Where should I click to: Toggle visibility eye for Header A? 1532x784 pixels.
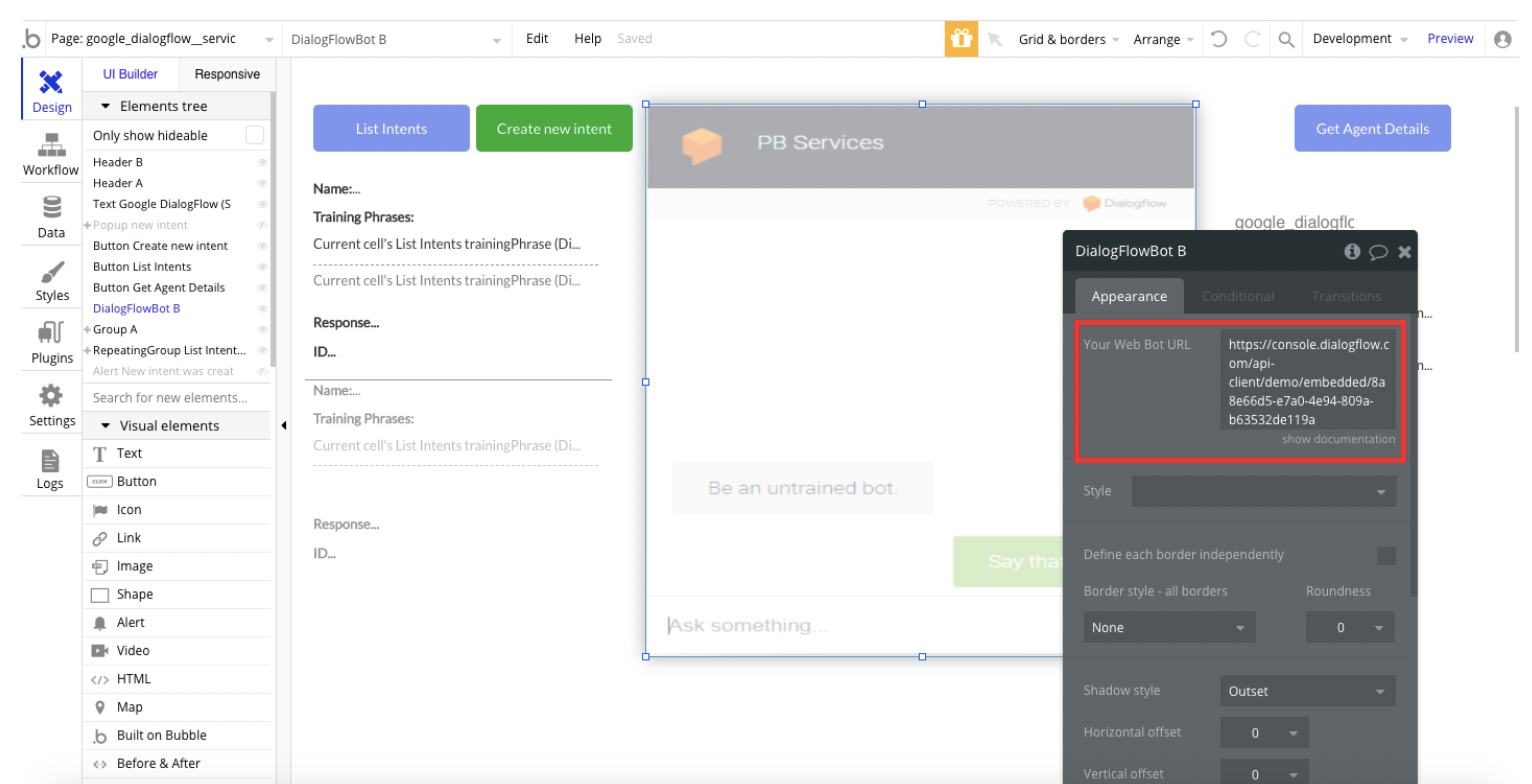pyautogui.click(x=262, y=183)
